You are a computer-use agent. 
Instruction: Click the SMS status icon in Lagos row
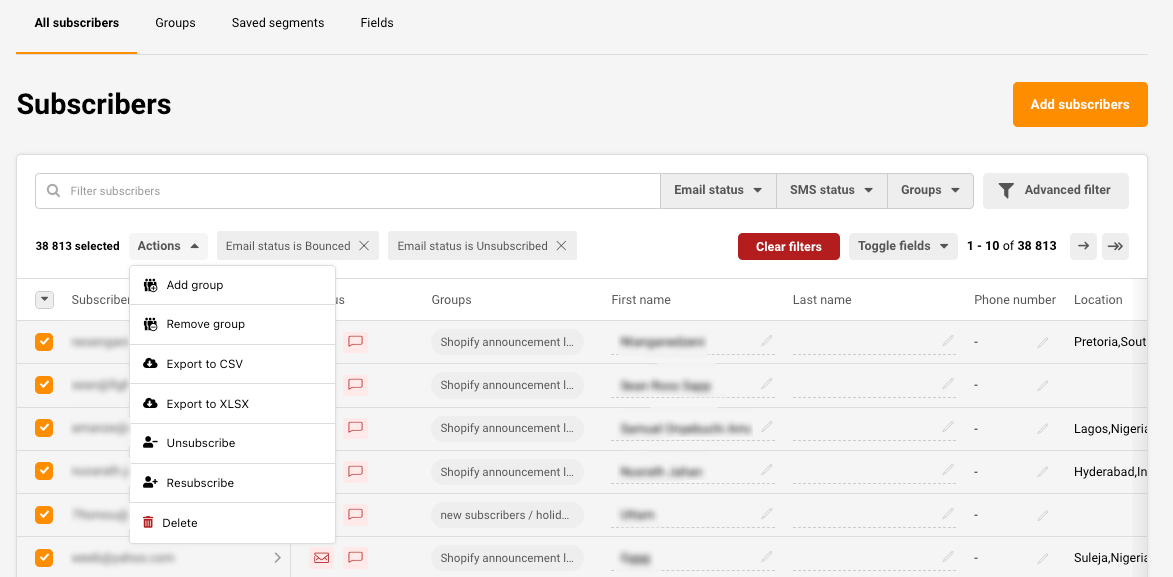point(355,428)
